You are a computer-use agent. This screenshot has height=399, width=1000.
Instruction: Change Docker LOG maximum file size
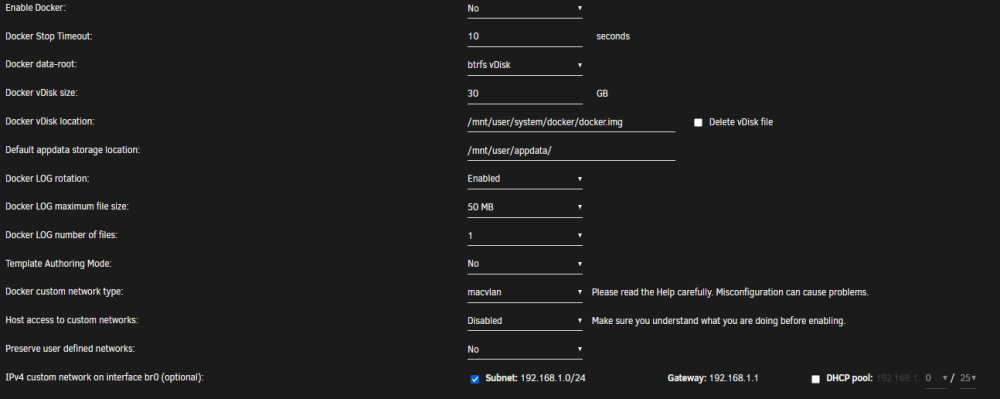click(x=525, y=207)
